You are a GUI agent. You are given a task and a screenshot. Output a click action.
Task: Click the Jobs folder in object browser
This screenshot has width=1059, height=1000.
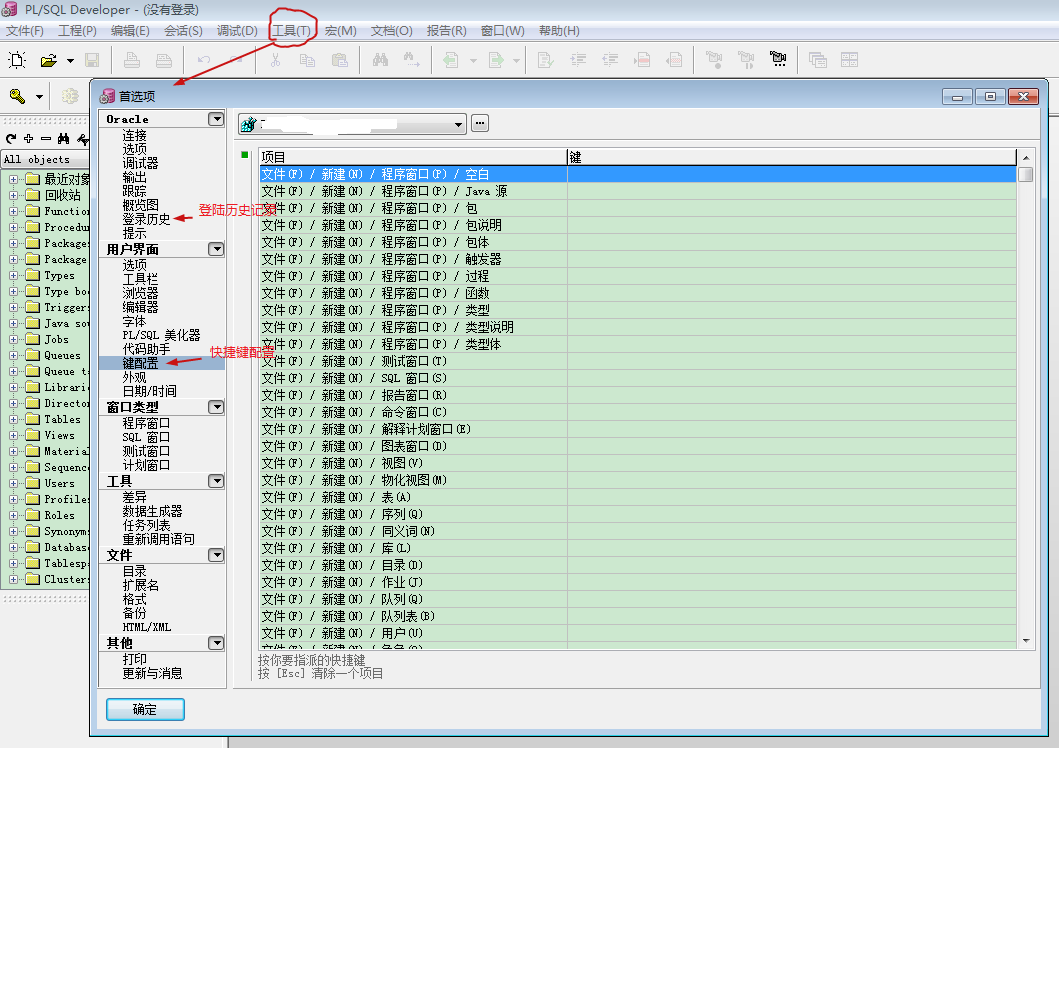tap(47, 340)
